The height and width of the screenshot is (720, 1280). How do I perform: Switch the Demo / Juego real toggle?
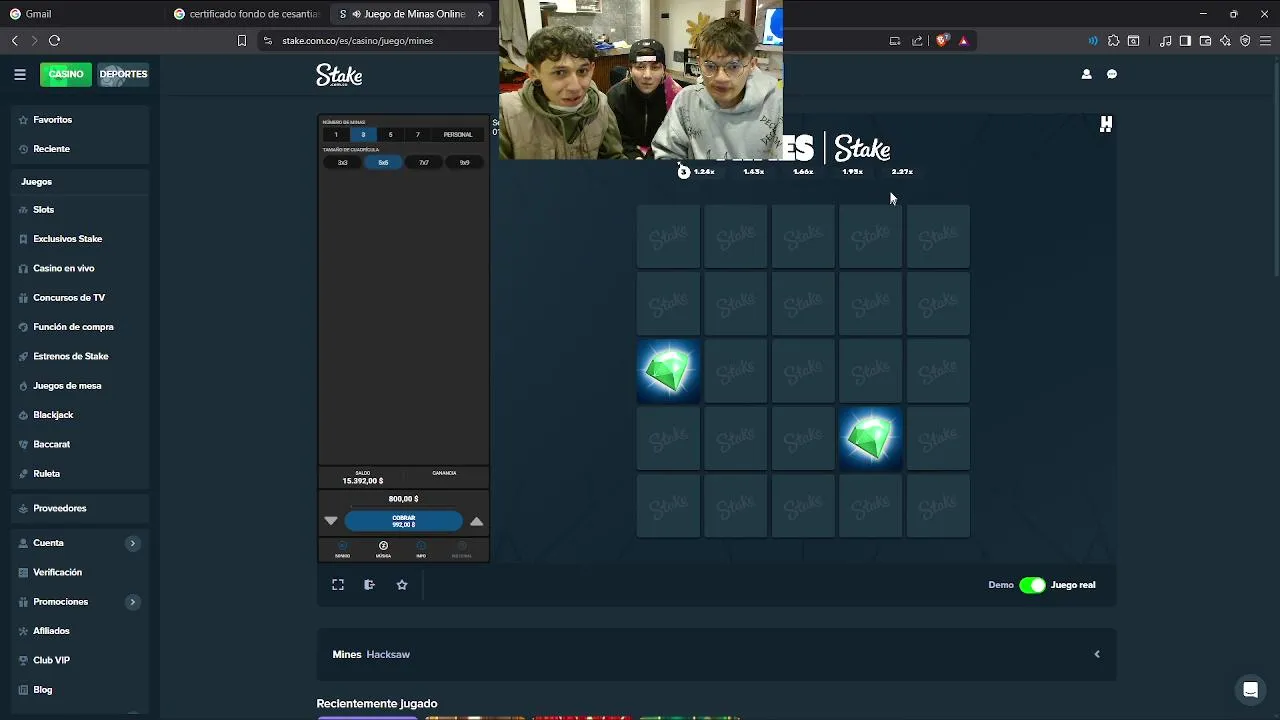pyautogui.click(x=1032, y=585)
